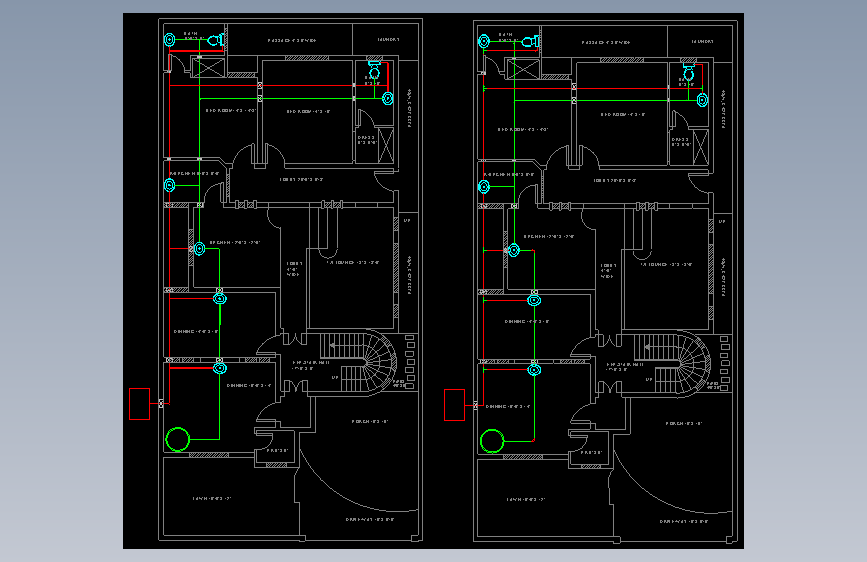Select toilet symbol in left plan's top-left bath
The image size is (867, 562).
pos(216,40)
